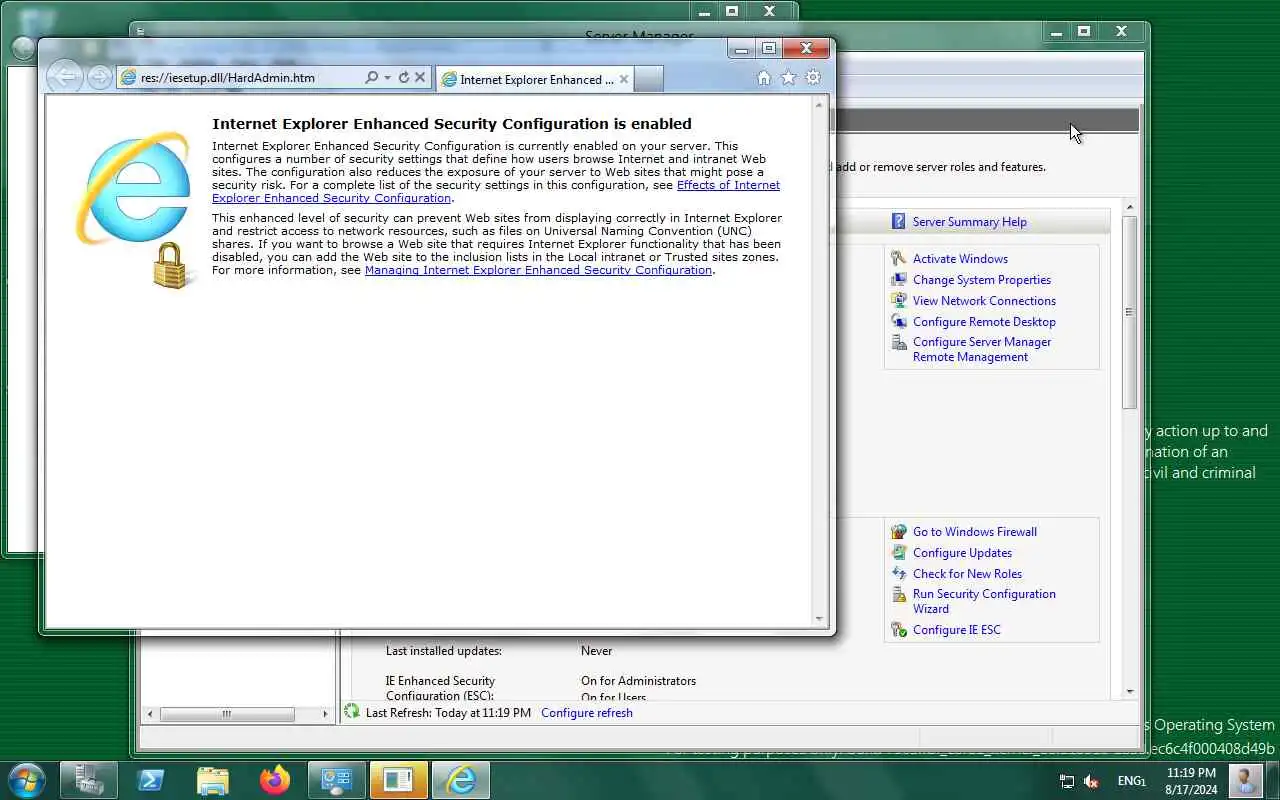1280x800 pixels.
Task: Click the user picture icon in the taskbar
Action: [x=1245, y=780]
